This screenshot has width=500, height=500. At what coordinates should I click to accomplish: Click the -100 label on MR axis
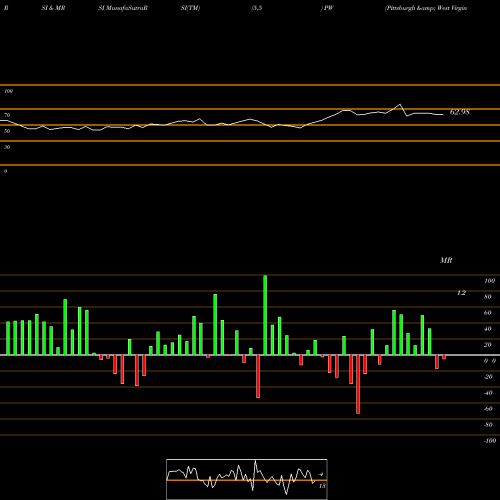click(489, 441)
